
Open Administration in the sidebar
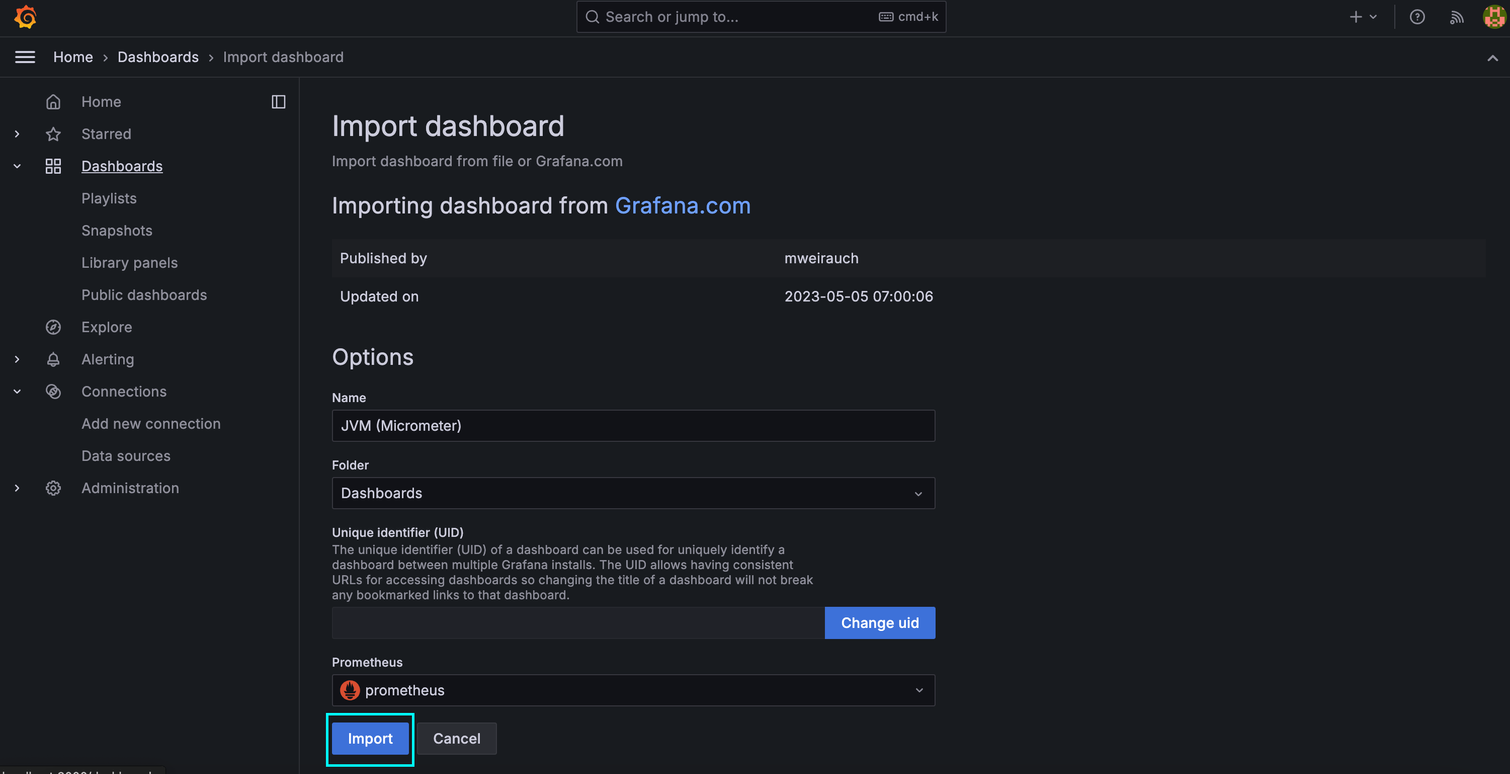130,488
